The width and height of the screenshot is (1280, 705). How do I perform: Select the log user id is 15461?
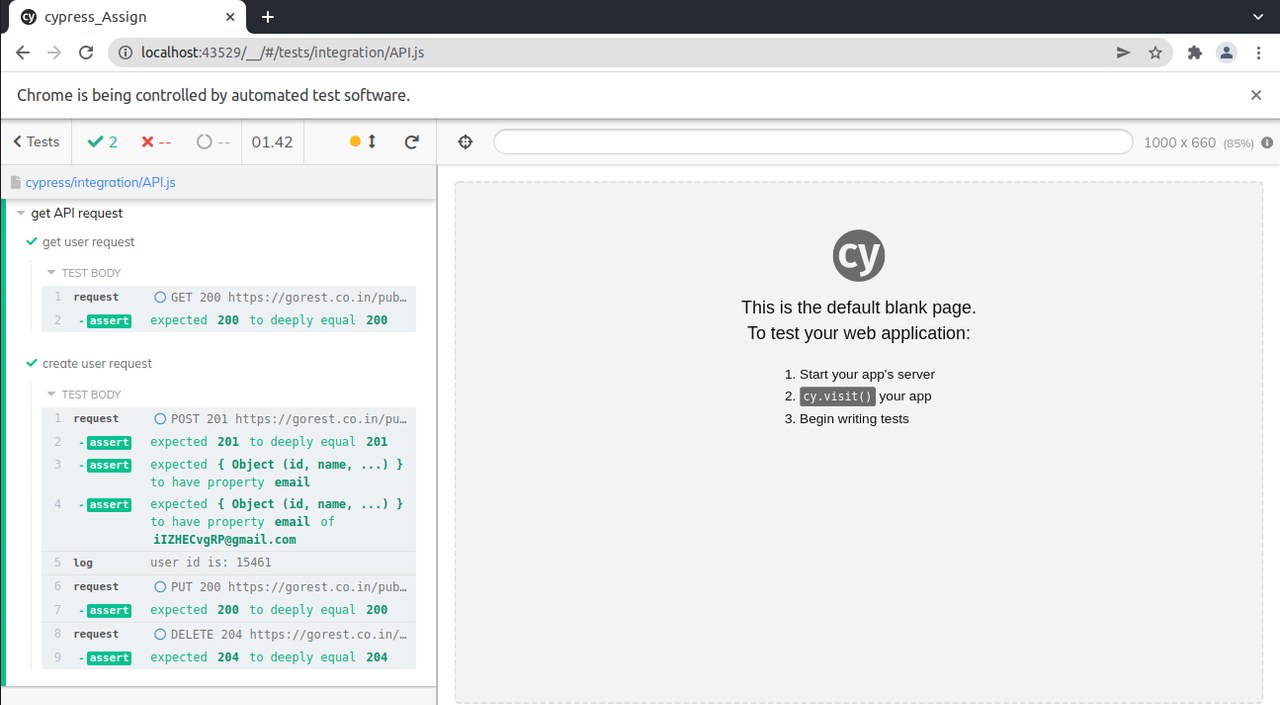[228, 563]
